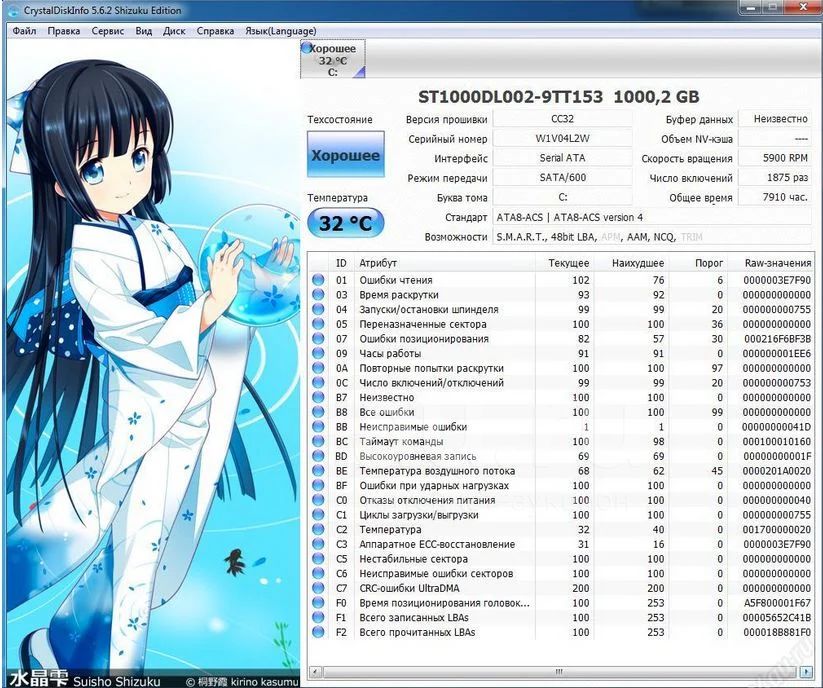The width and height of the screenshot is (823, 688).
Task: Click raw value 000216F6BF3B
Action: tap(777, 338)
